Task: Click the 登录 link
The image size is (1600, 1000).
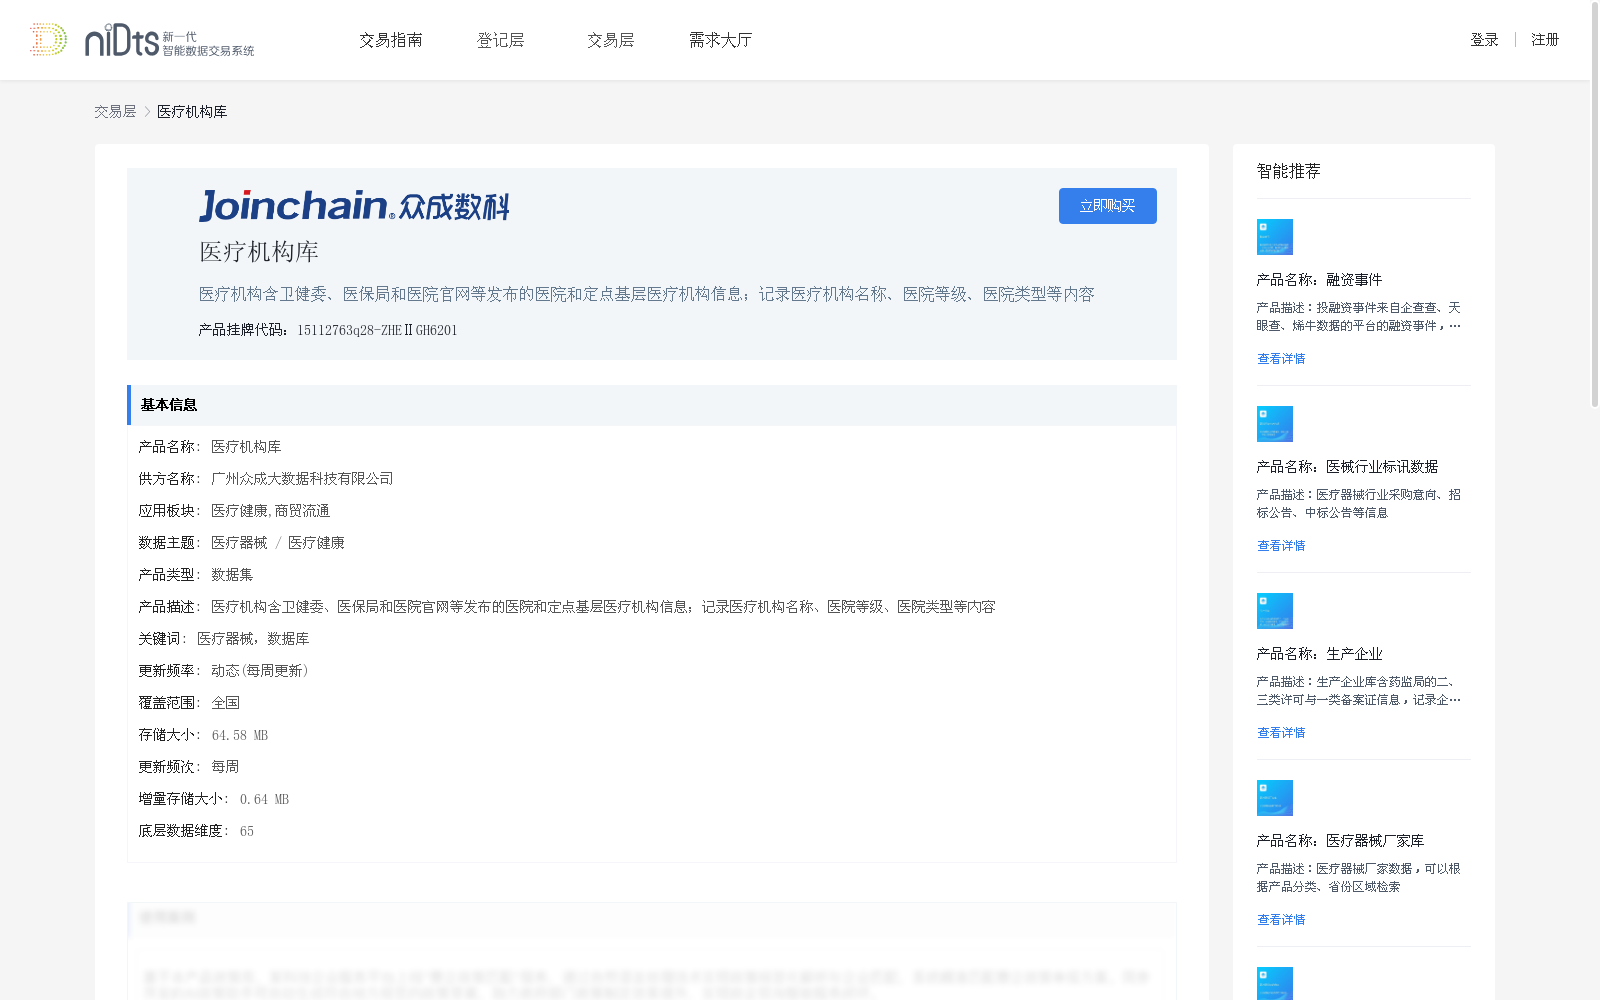Action: coord(1484,40)
